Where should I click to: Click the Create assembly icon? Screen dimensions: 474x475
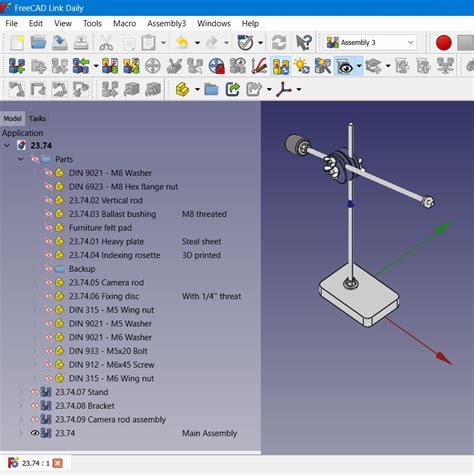pyautogui.click(x=17, y=66)
